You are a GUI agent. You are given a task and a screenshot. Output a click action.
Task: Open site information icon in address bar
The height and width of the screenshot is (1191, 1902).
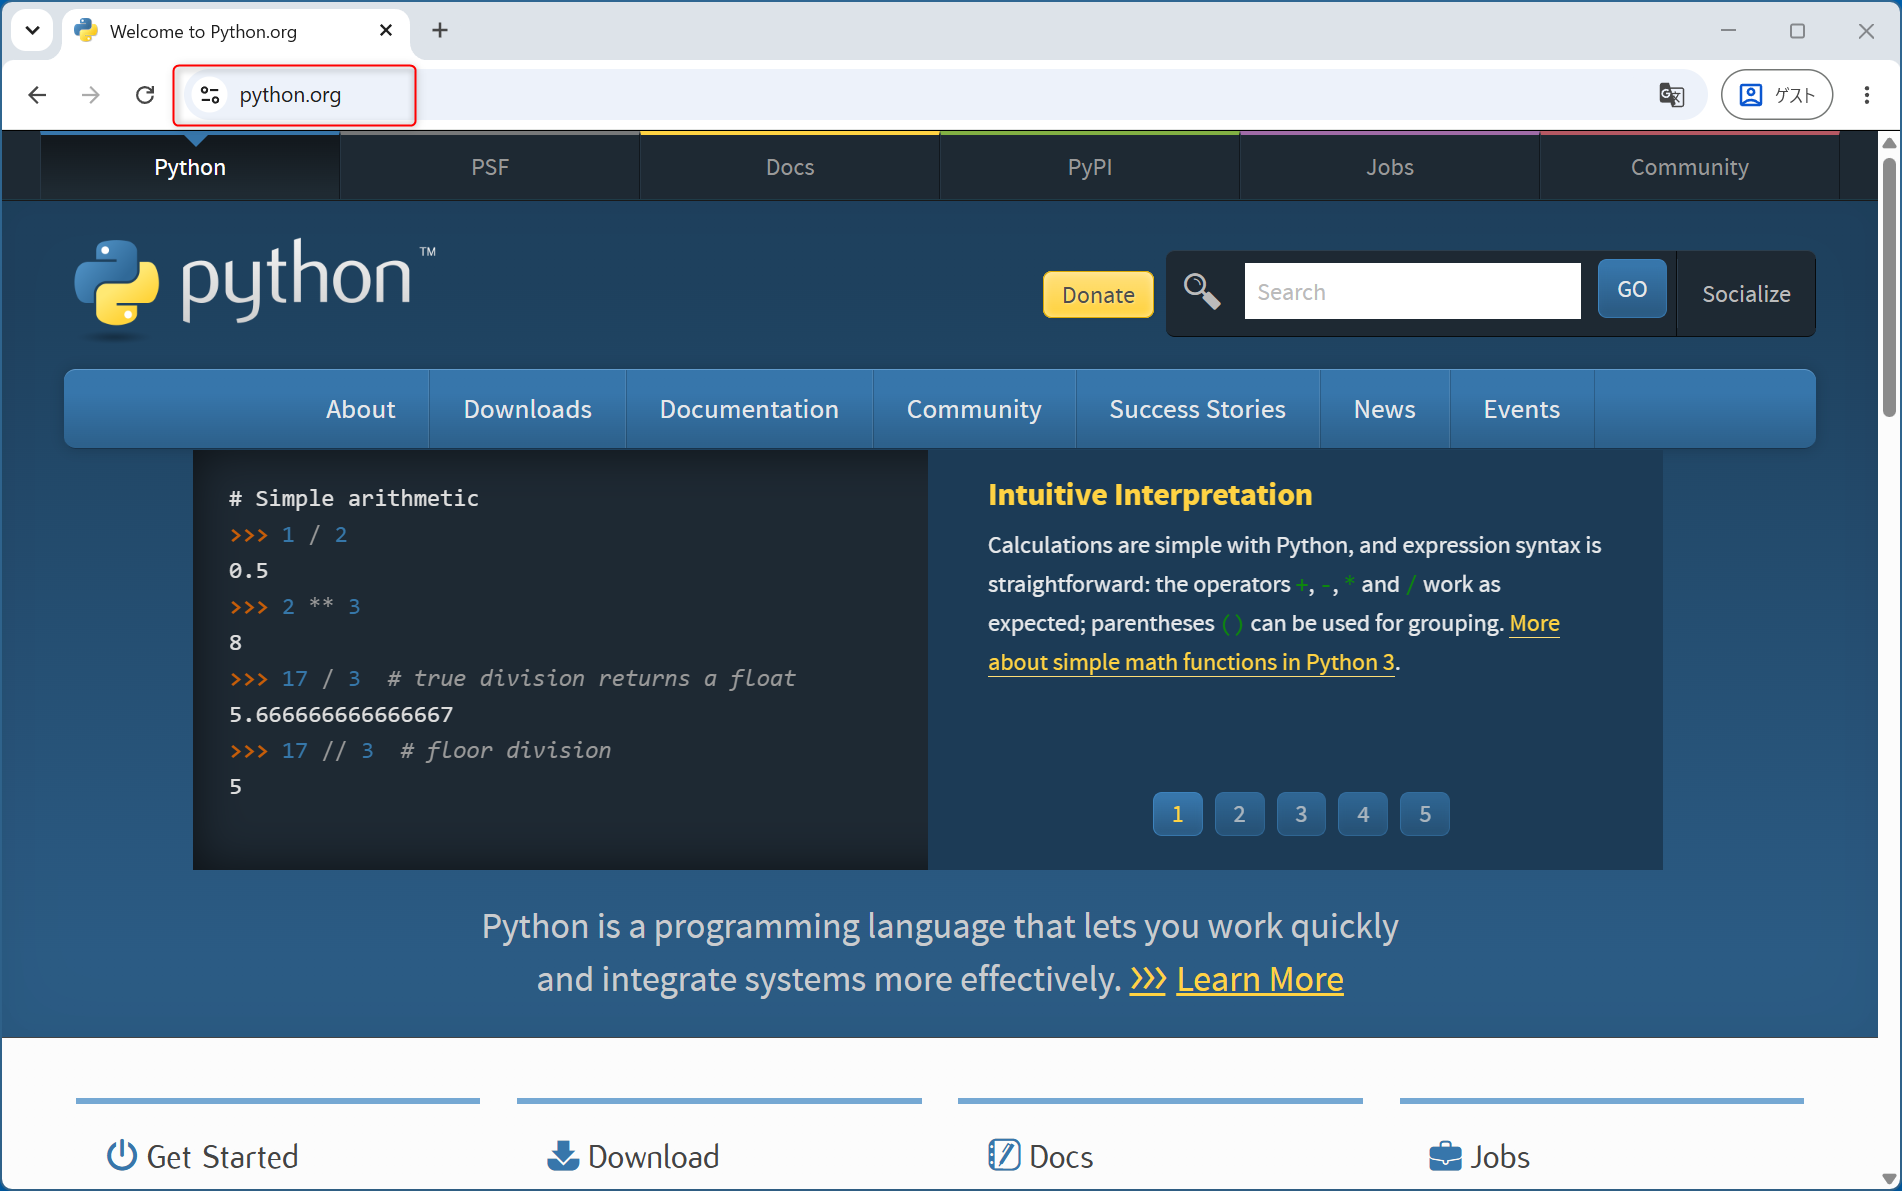pos(210,95)
